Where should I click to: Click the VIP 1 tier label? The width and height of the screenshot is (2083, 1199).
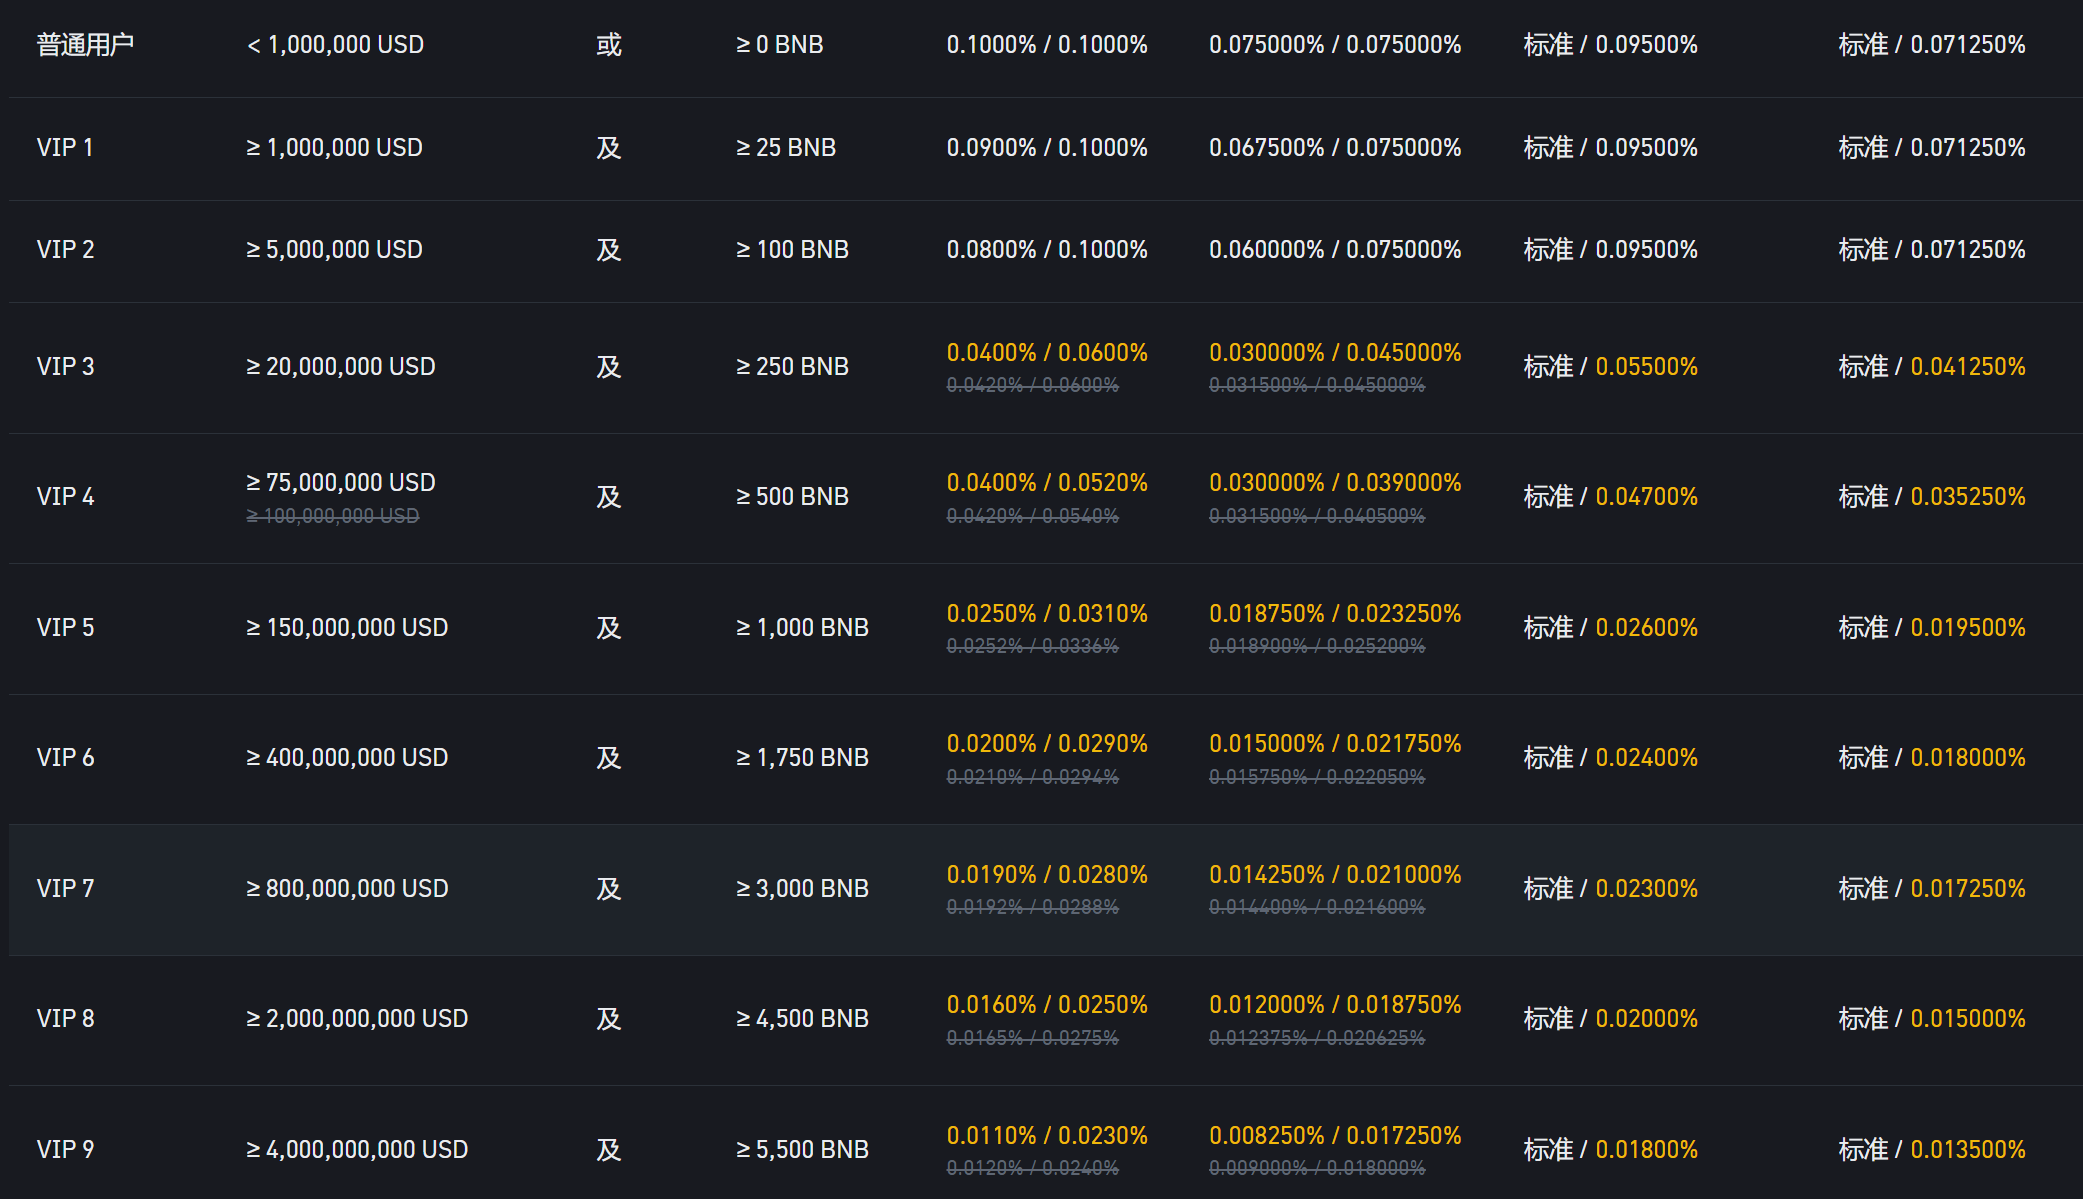point(65,148)
